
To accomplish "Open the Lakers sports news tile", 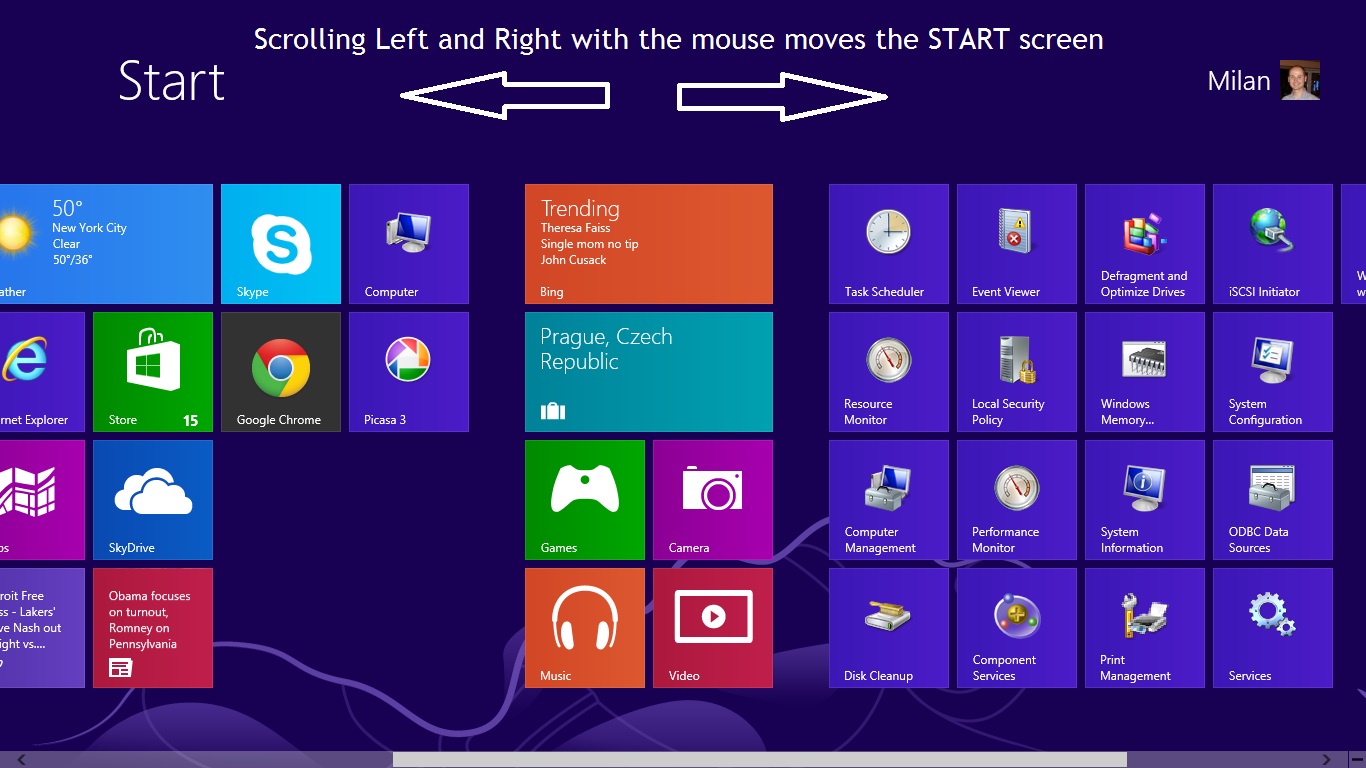I will click(42, 628).
